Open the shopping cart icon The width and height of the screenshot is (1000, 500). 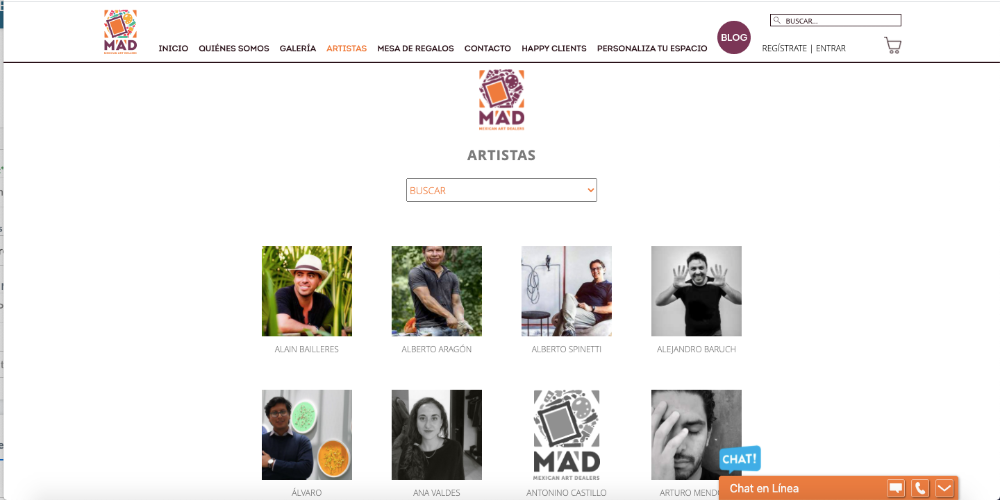[892, 45]
